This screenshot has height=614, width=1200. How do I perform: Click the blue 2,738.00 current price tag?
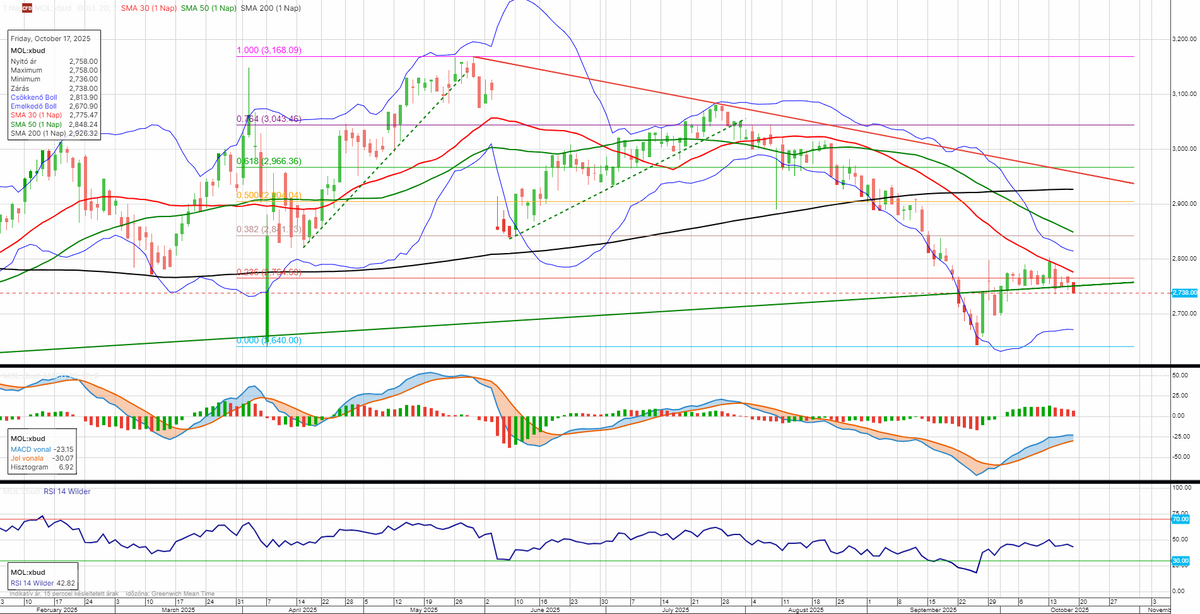tap(1184, 292)
